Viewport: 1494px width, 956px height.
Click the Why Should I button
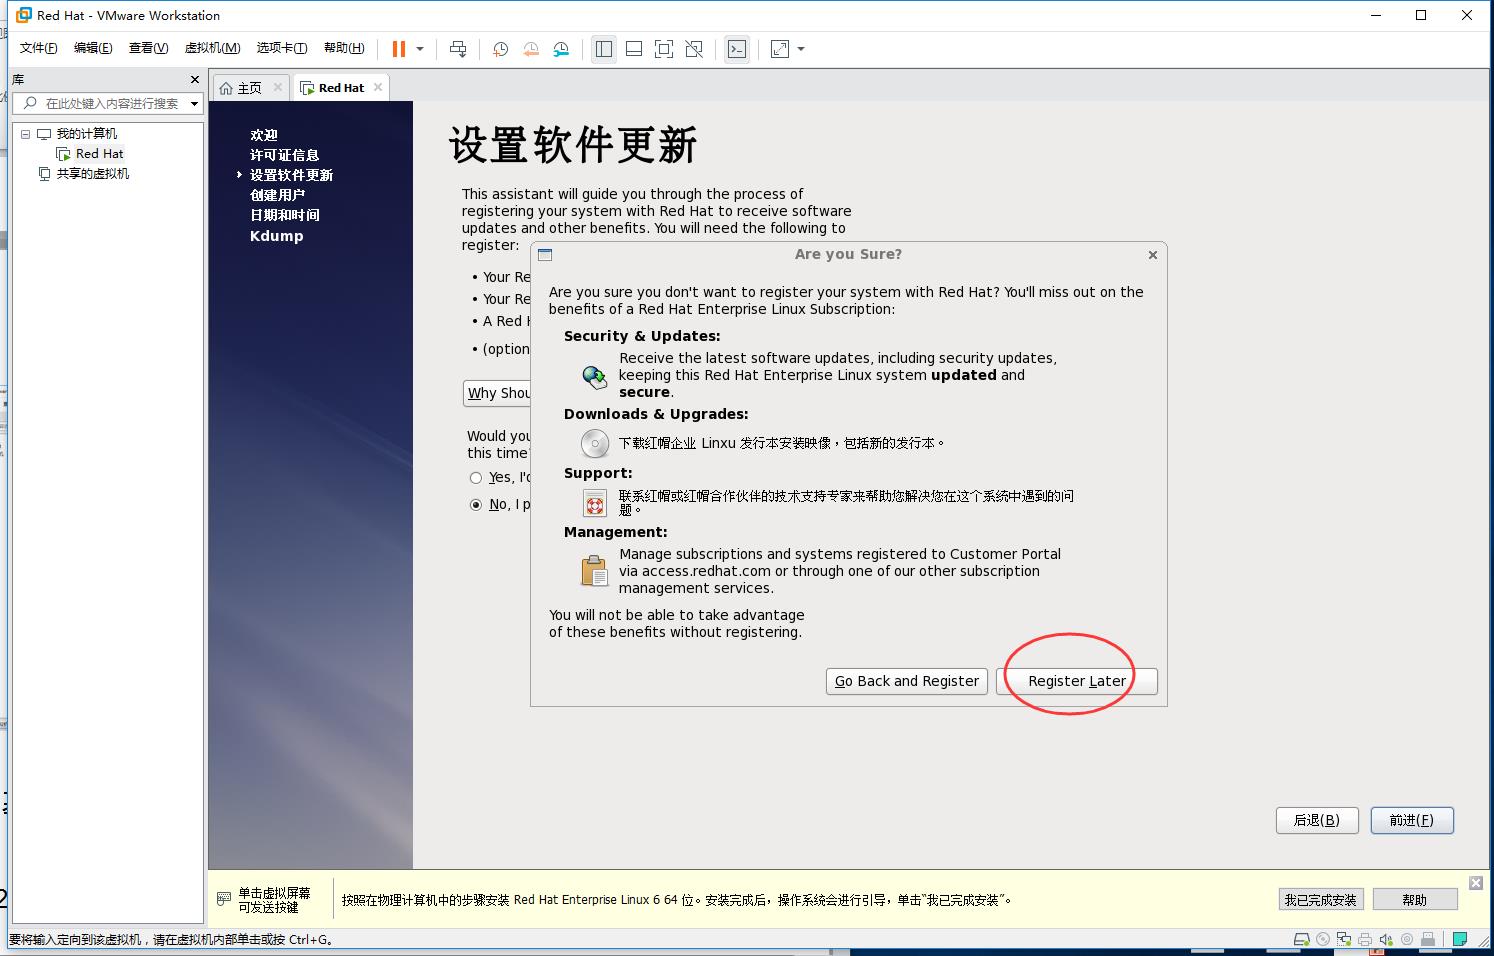tap(497, 393)
